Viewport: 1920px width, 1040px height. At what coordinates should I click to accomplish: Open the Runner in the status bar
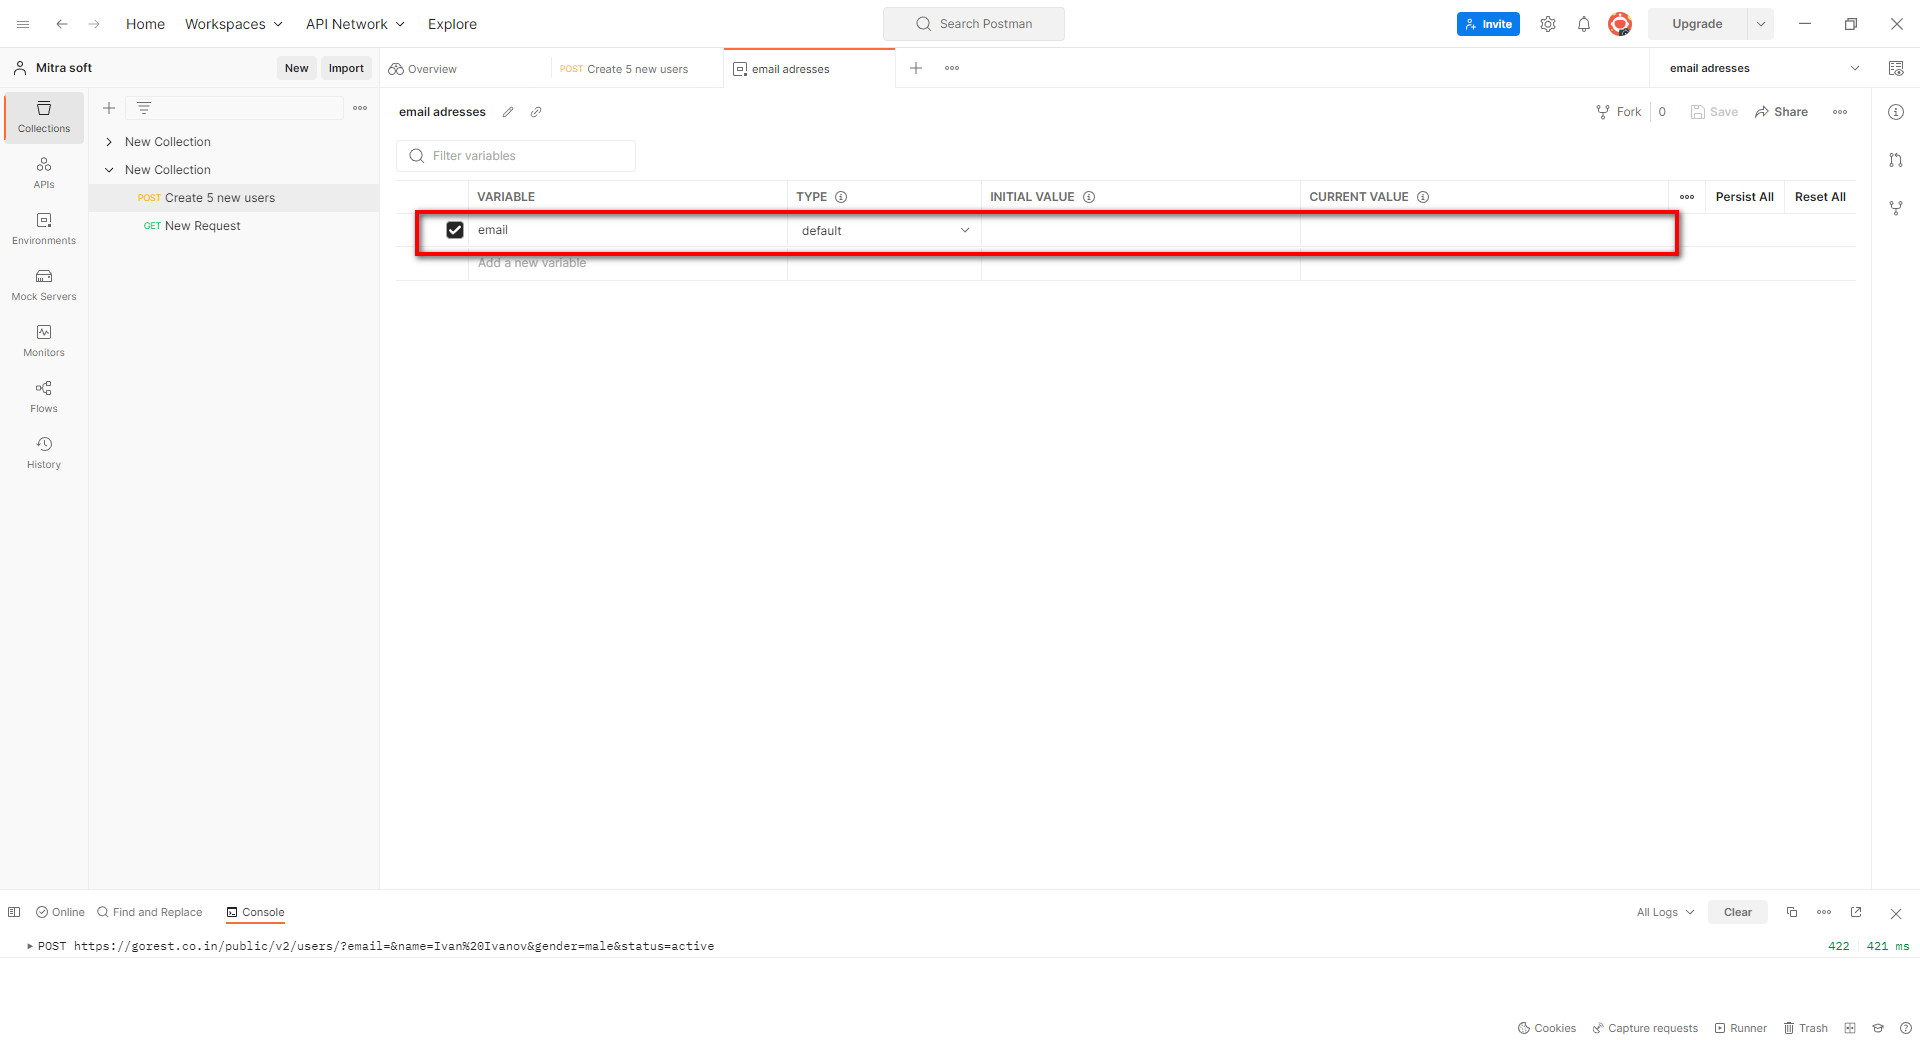1740,1028
